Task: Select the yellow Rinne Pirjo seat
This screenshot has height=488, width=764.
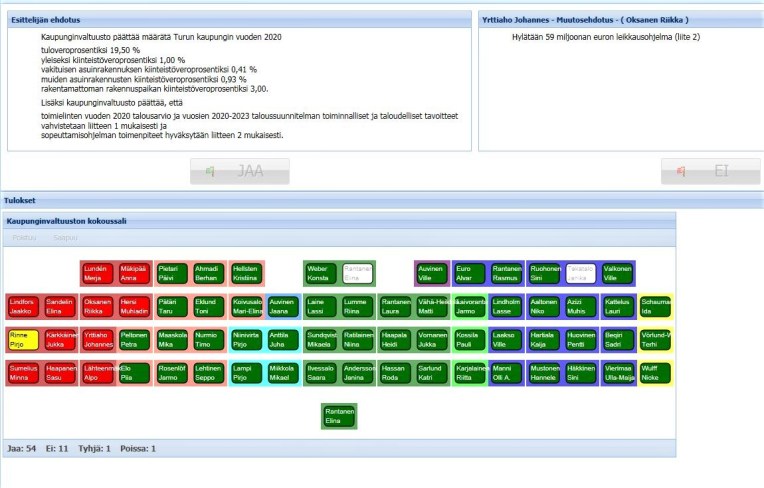Action: pyautogui.click(x=22, y=340)
